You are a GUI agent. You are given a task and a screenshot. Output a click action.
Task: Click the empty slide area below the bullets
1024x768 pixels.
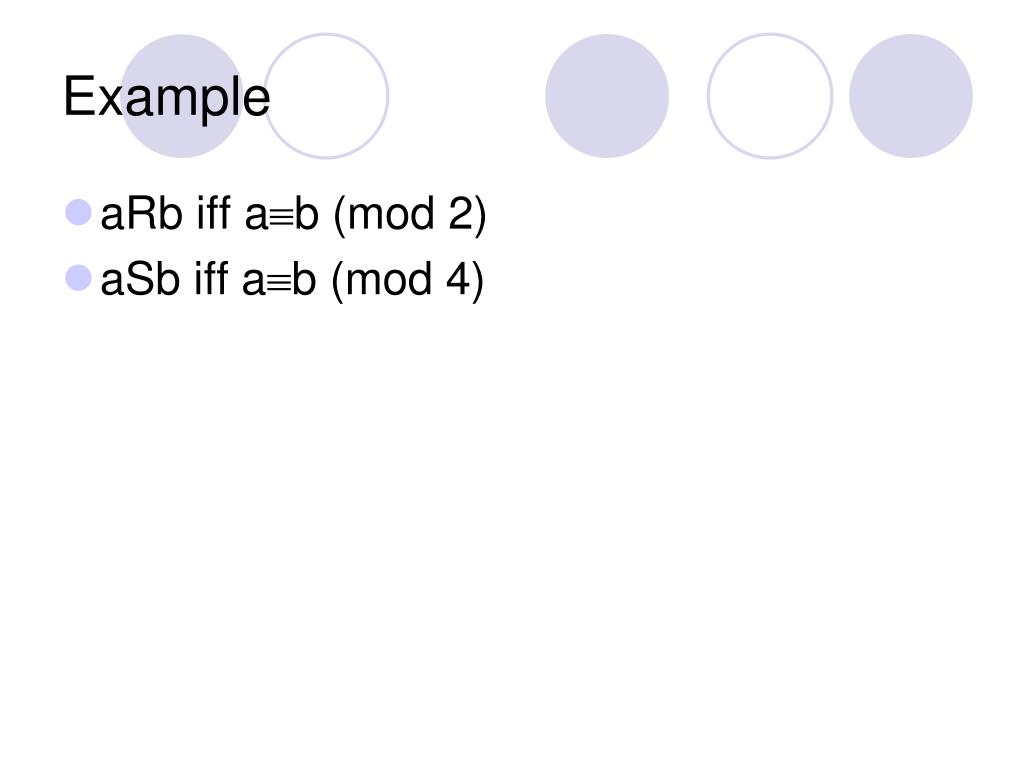coord(512,522)
